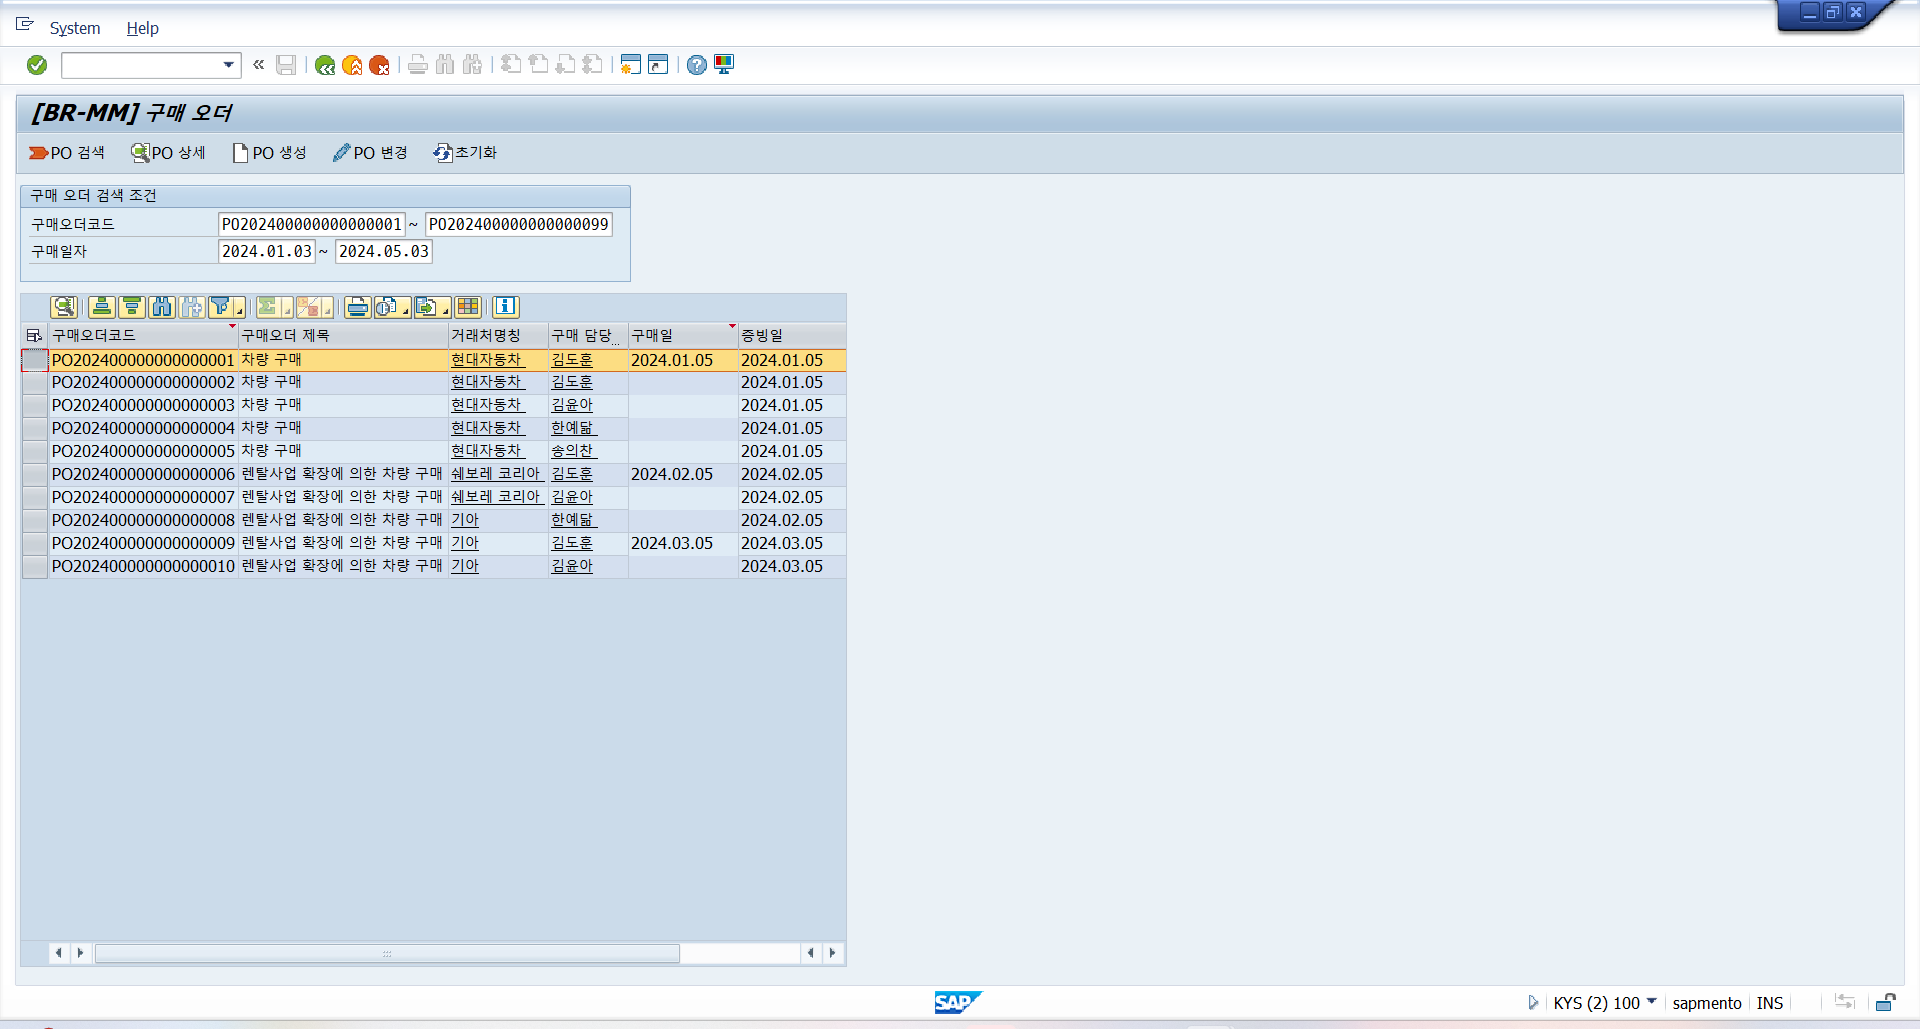Screen dimensions: 1920x1029
Task: Click the orange Exit icon
Action: click(x=352, y=65)
